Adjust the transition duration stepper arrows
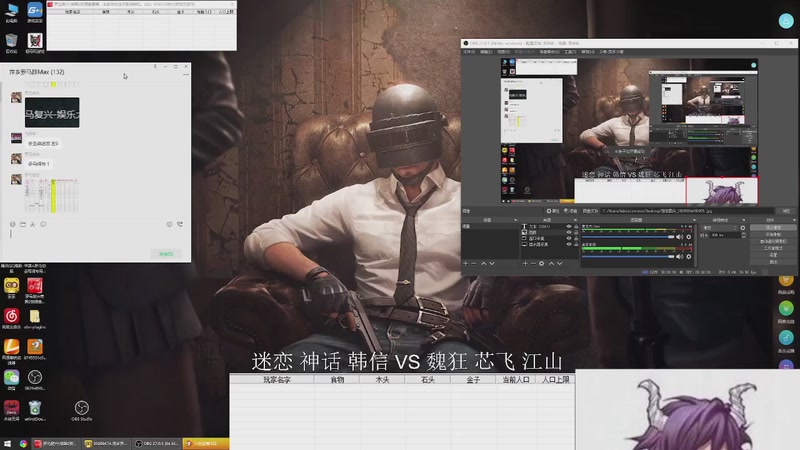800x450 pixels. 743,235
